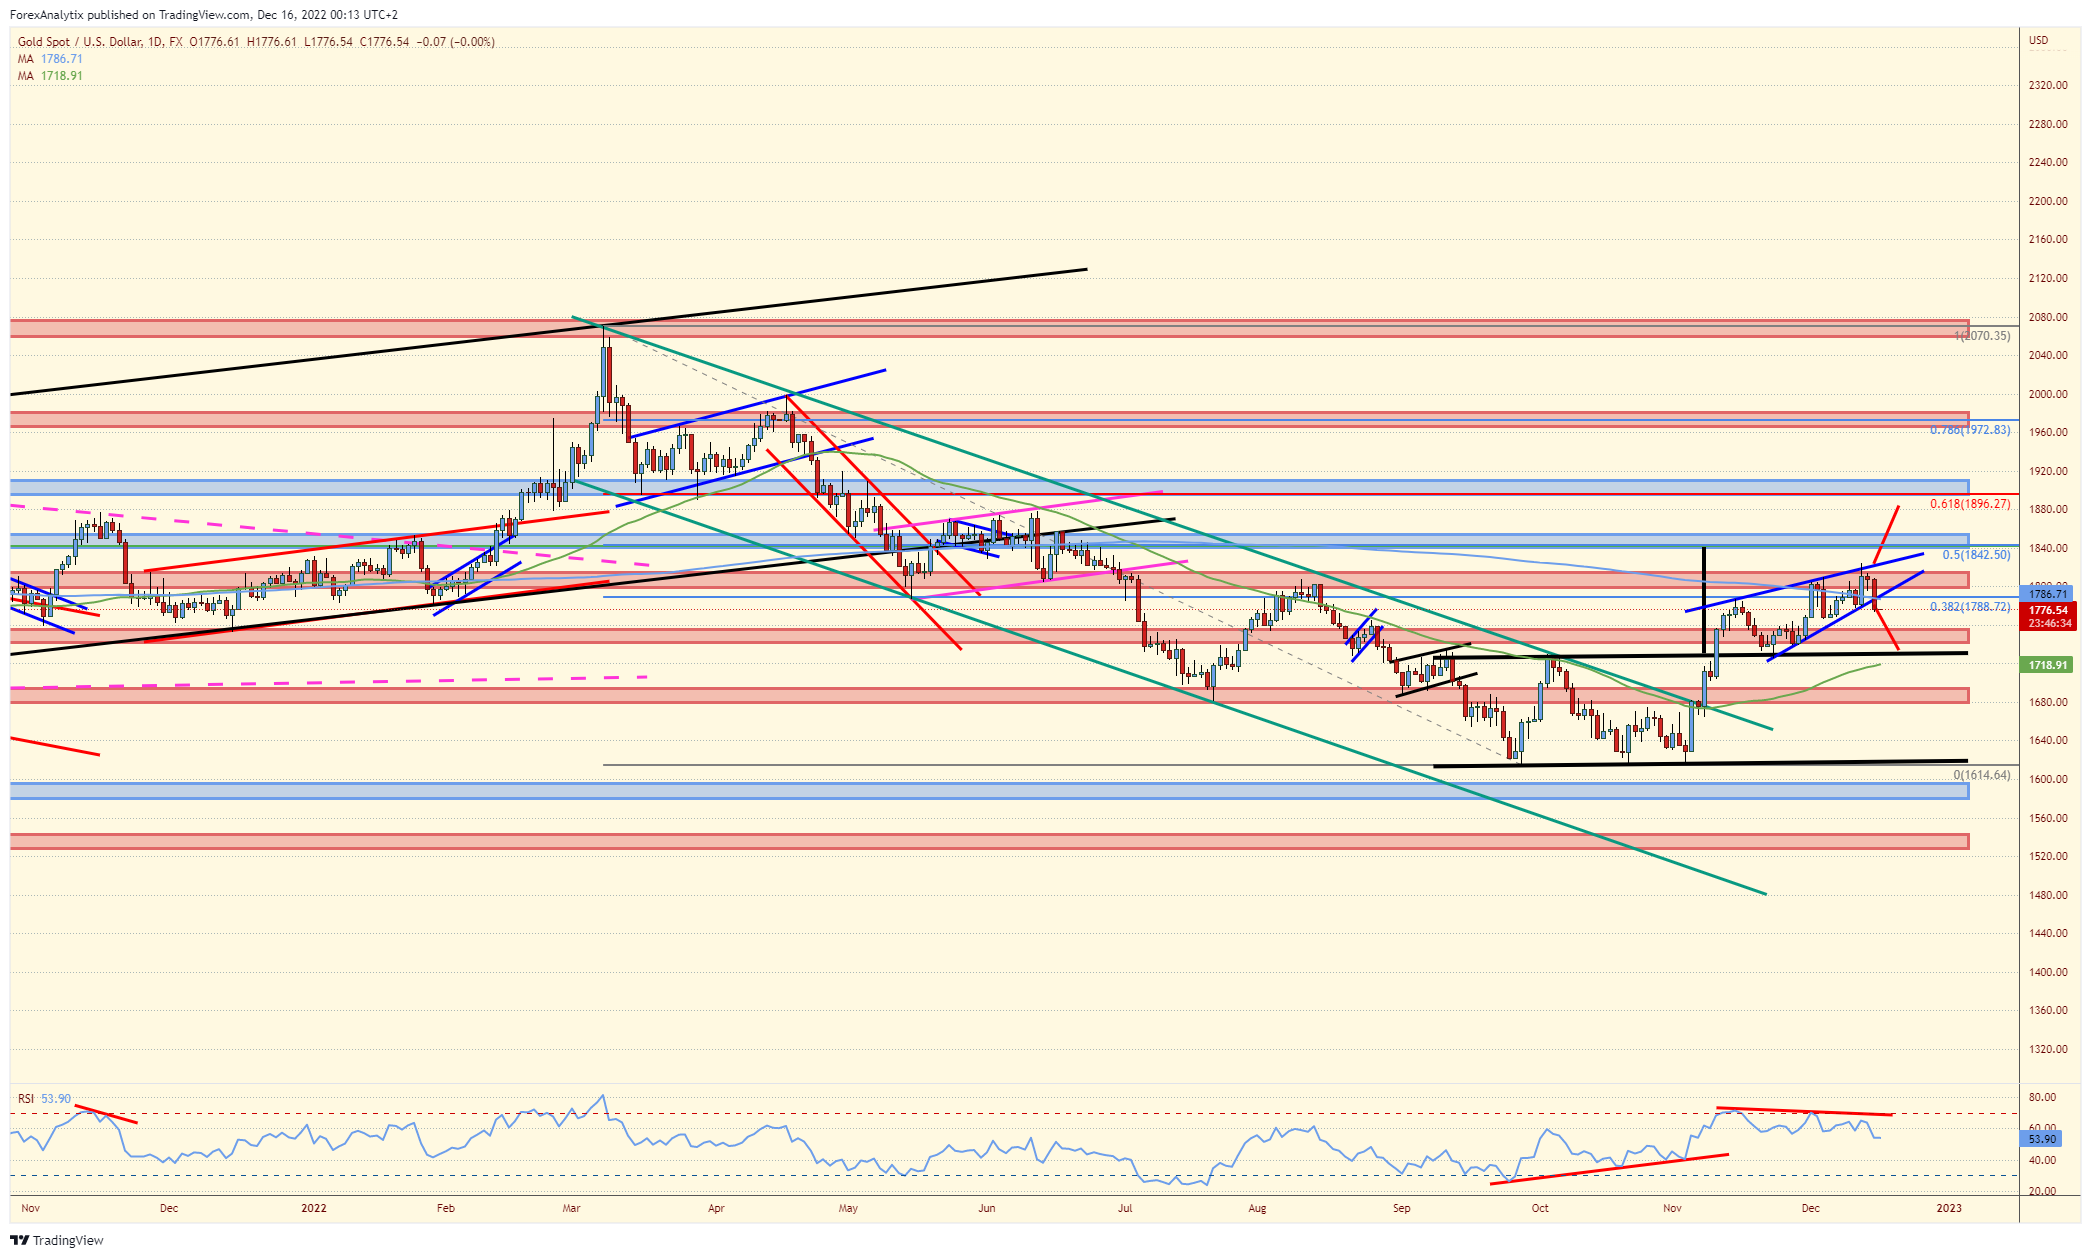The height and width of the screenshot is (1258, 2091).
Task: Click the 2000.00 price axis label
Action: [2047, 394]
